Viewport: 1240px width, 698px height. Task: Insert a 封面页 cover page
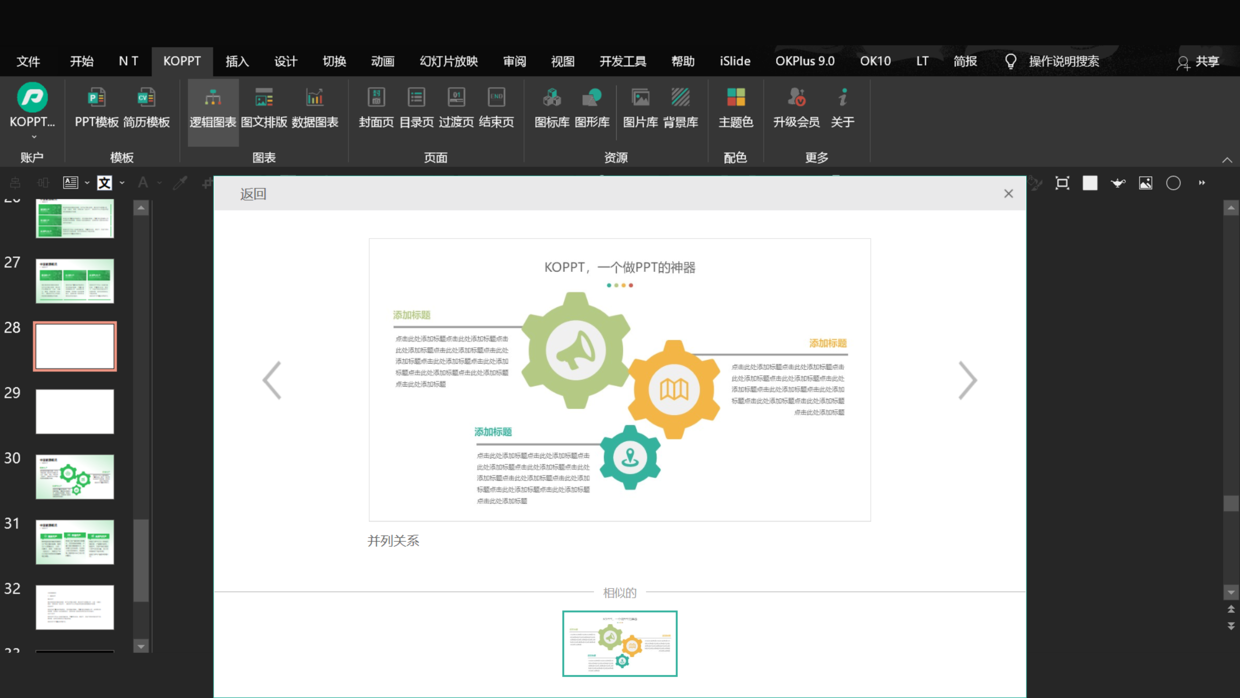376,107
